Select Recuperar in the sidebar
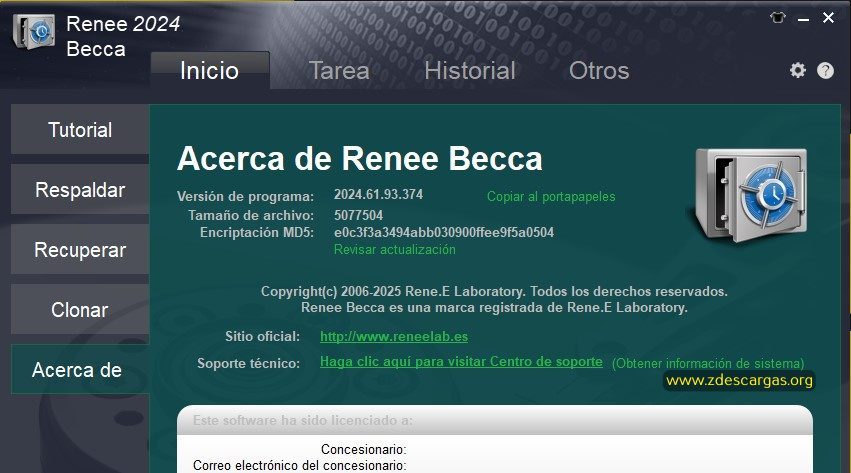 pyautogui.click(x=80, y=250)
